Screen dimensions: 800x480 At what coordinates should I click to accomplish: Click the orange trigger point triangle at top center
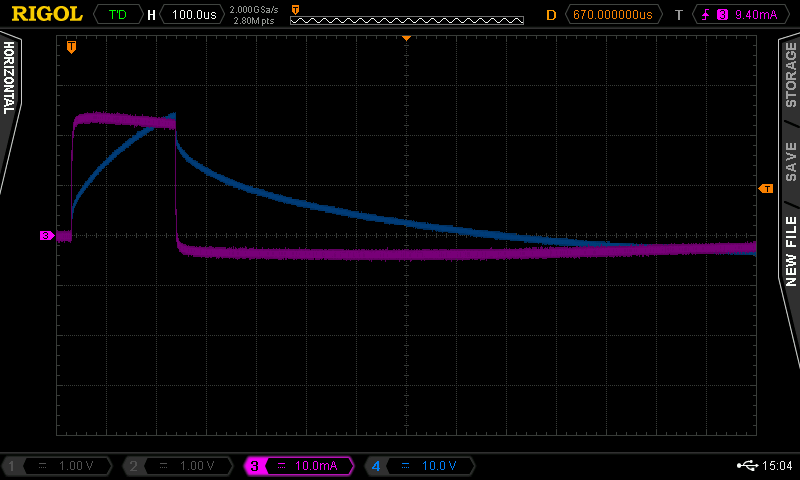coord(406,38)
